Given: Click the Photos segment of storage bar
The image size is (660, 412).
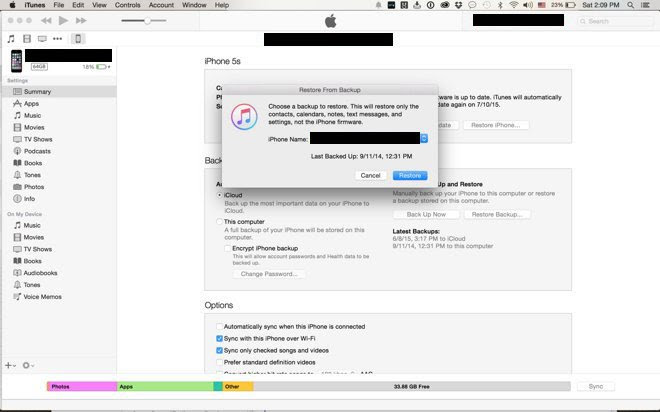Looking at the screenshot, I should 82,386.
